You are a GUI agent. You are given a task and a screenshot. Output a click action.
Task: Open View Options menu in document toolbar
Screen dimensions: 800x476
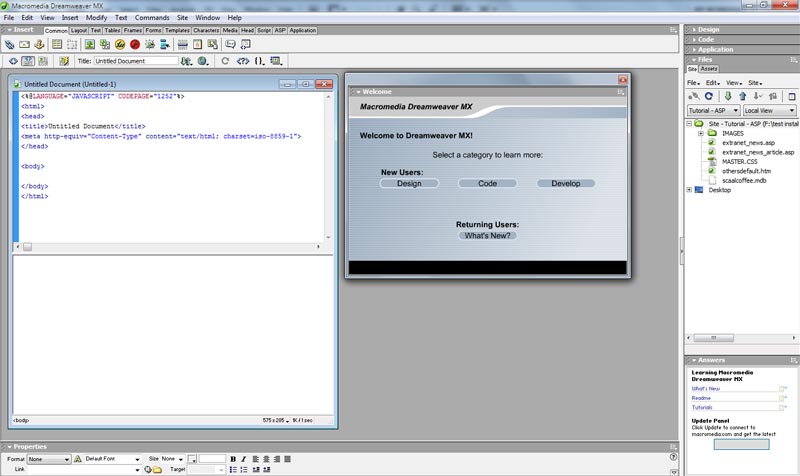coord(277,61)
